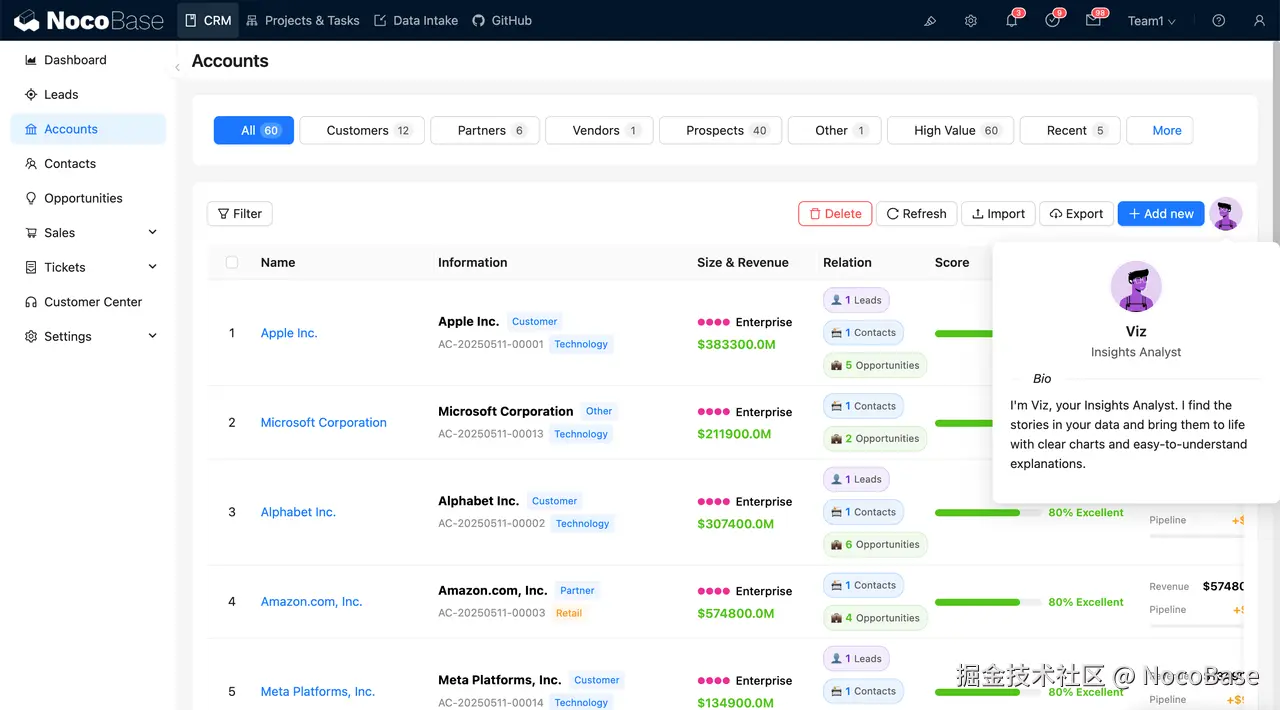Click the highlighter pen icon in header
Image resolution: width=1280 pixels, height=710 pixels.
click(x=930, y=20)
